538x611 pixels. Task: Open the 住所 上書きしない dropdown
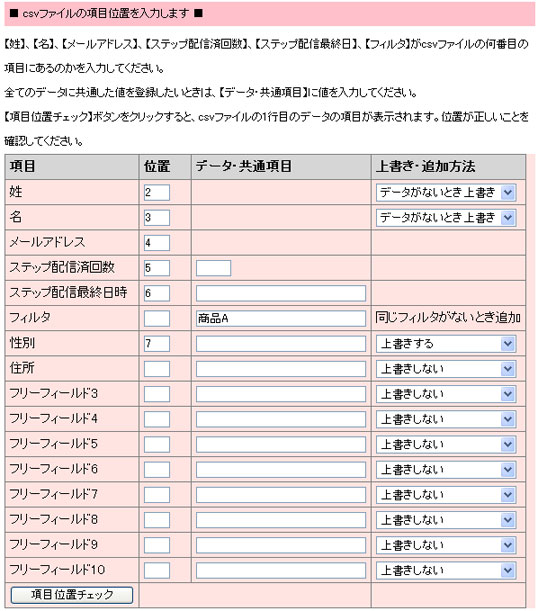[x=446, y=369]
